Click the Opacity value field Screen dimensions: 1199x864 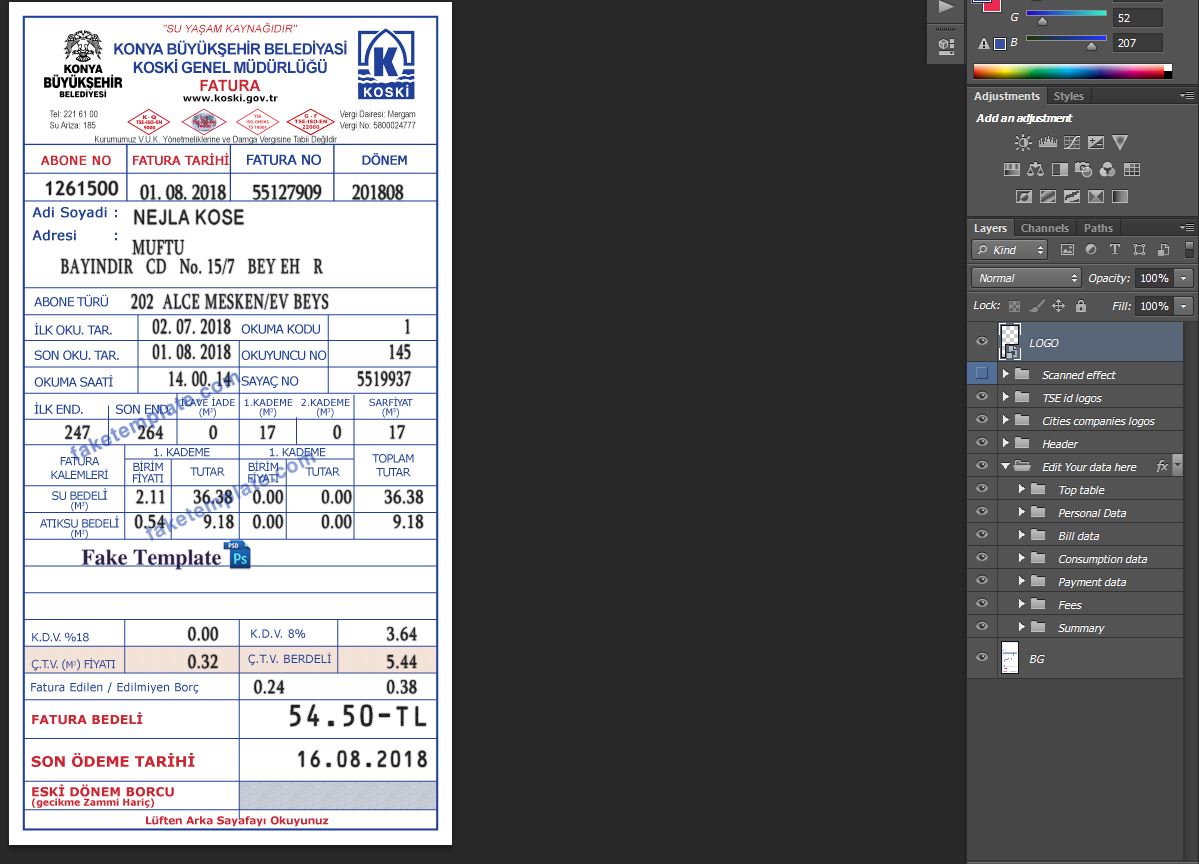(x=1153, y=278)
